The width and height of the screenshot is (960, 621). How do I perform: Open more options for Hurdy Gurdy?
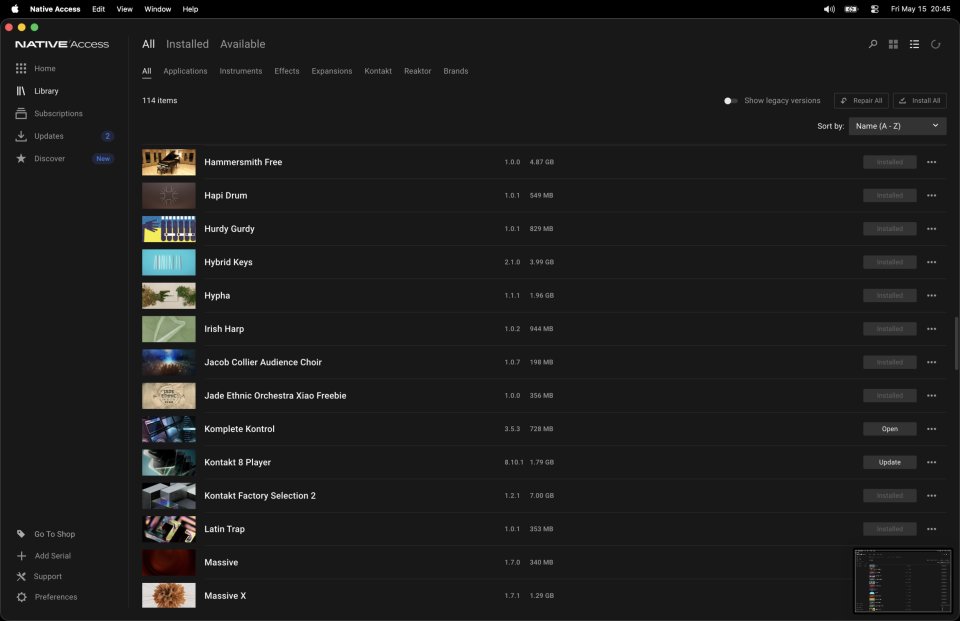pos(931,228)
